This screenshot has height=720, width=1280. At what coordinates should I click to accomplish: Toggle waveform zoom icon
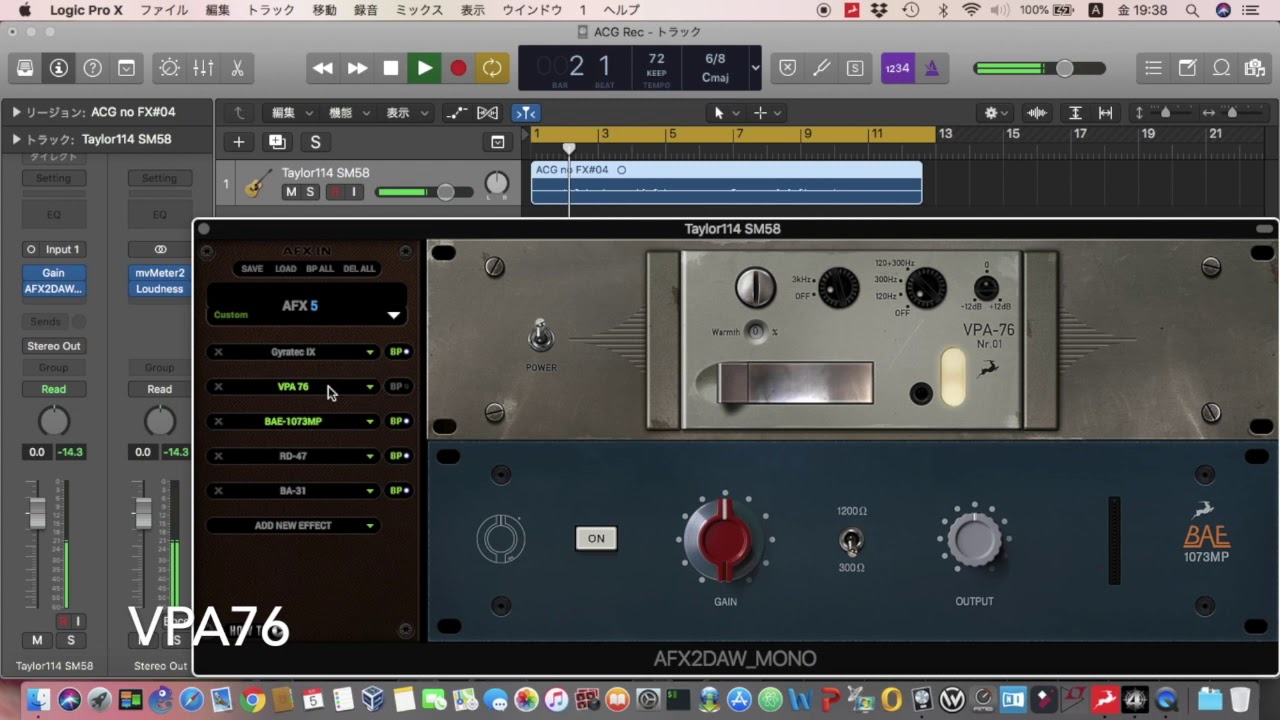click(1037, 113)
